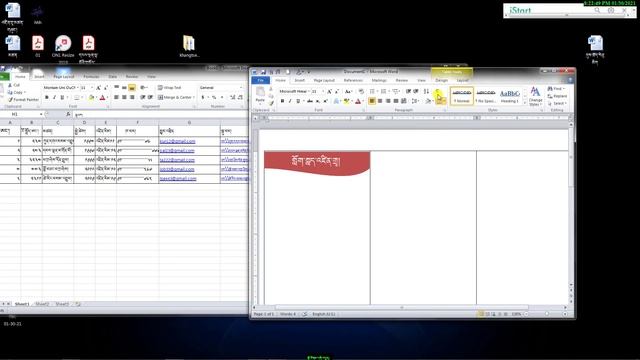
Task: Open Excel font name dropdown
Action: point(78,87)
